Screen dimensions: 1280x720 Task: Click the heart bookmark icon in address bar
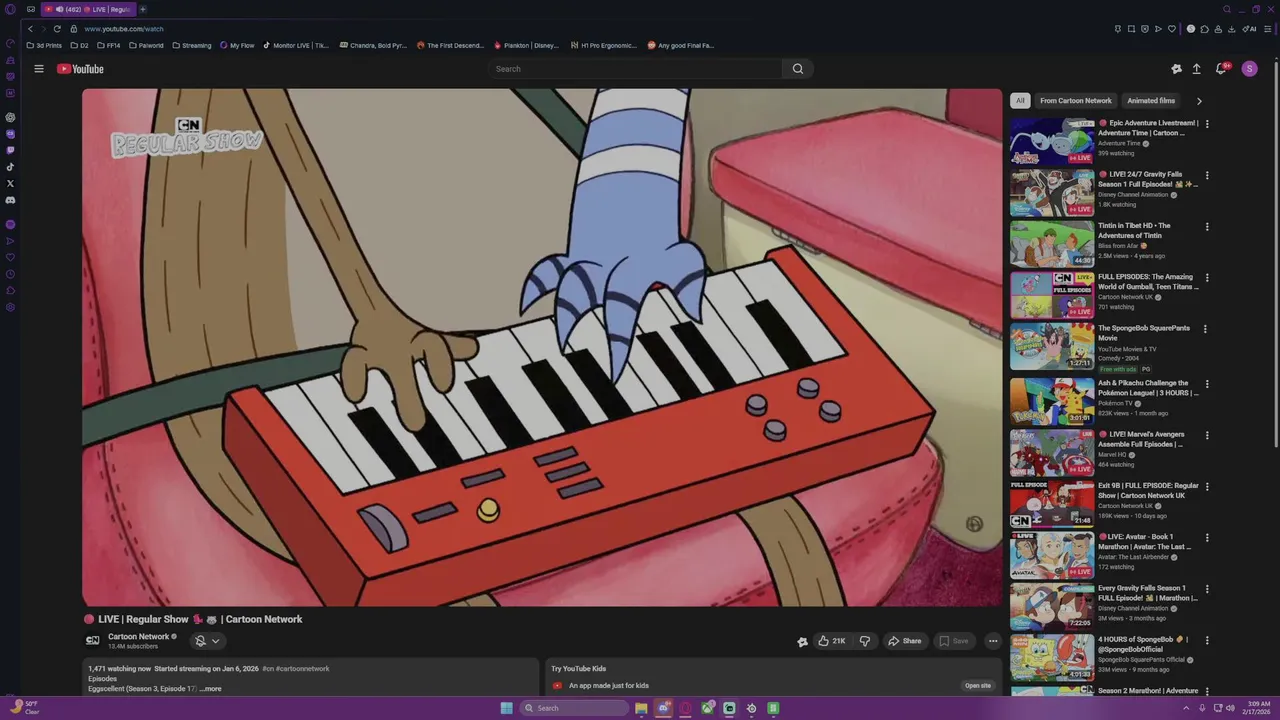click(1172, 29)
